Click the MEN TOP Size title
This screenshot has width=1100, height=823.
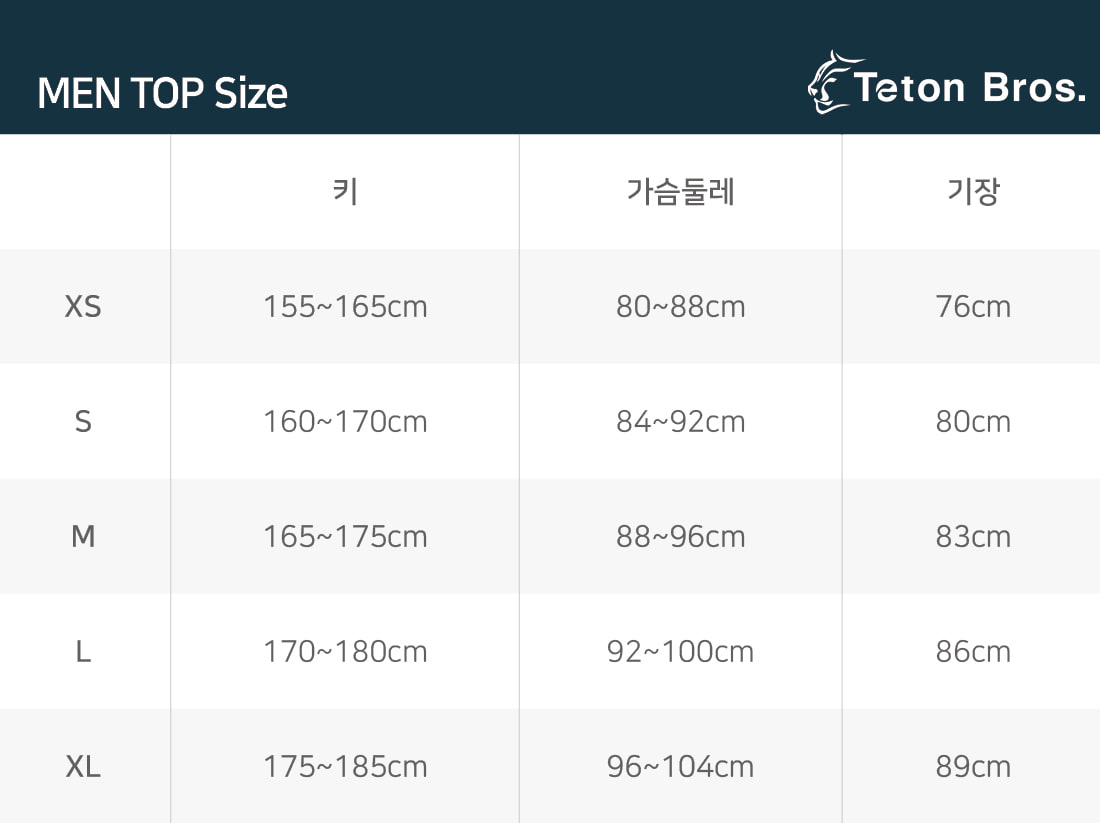click(162, 93)
